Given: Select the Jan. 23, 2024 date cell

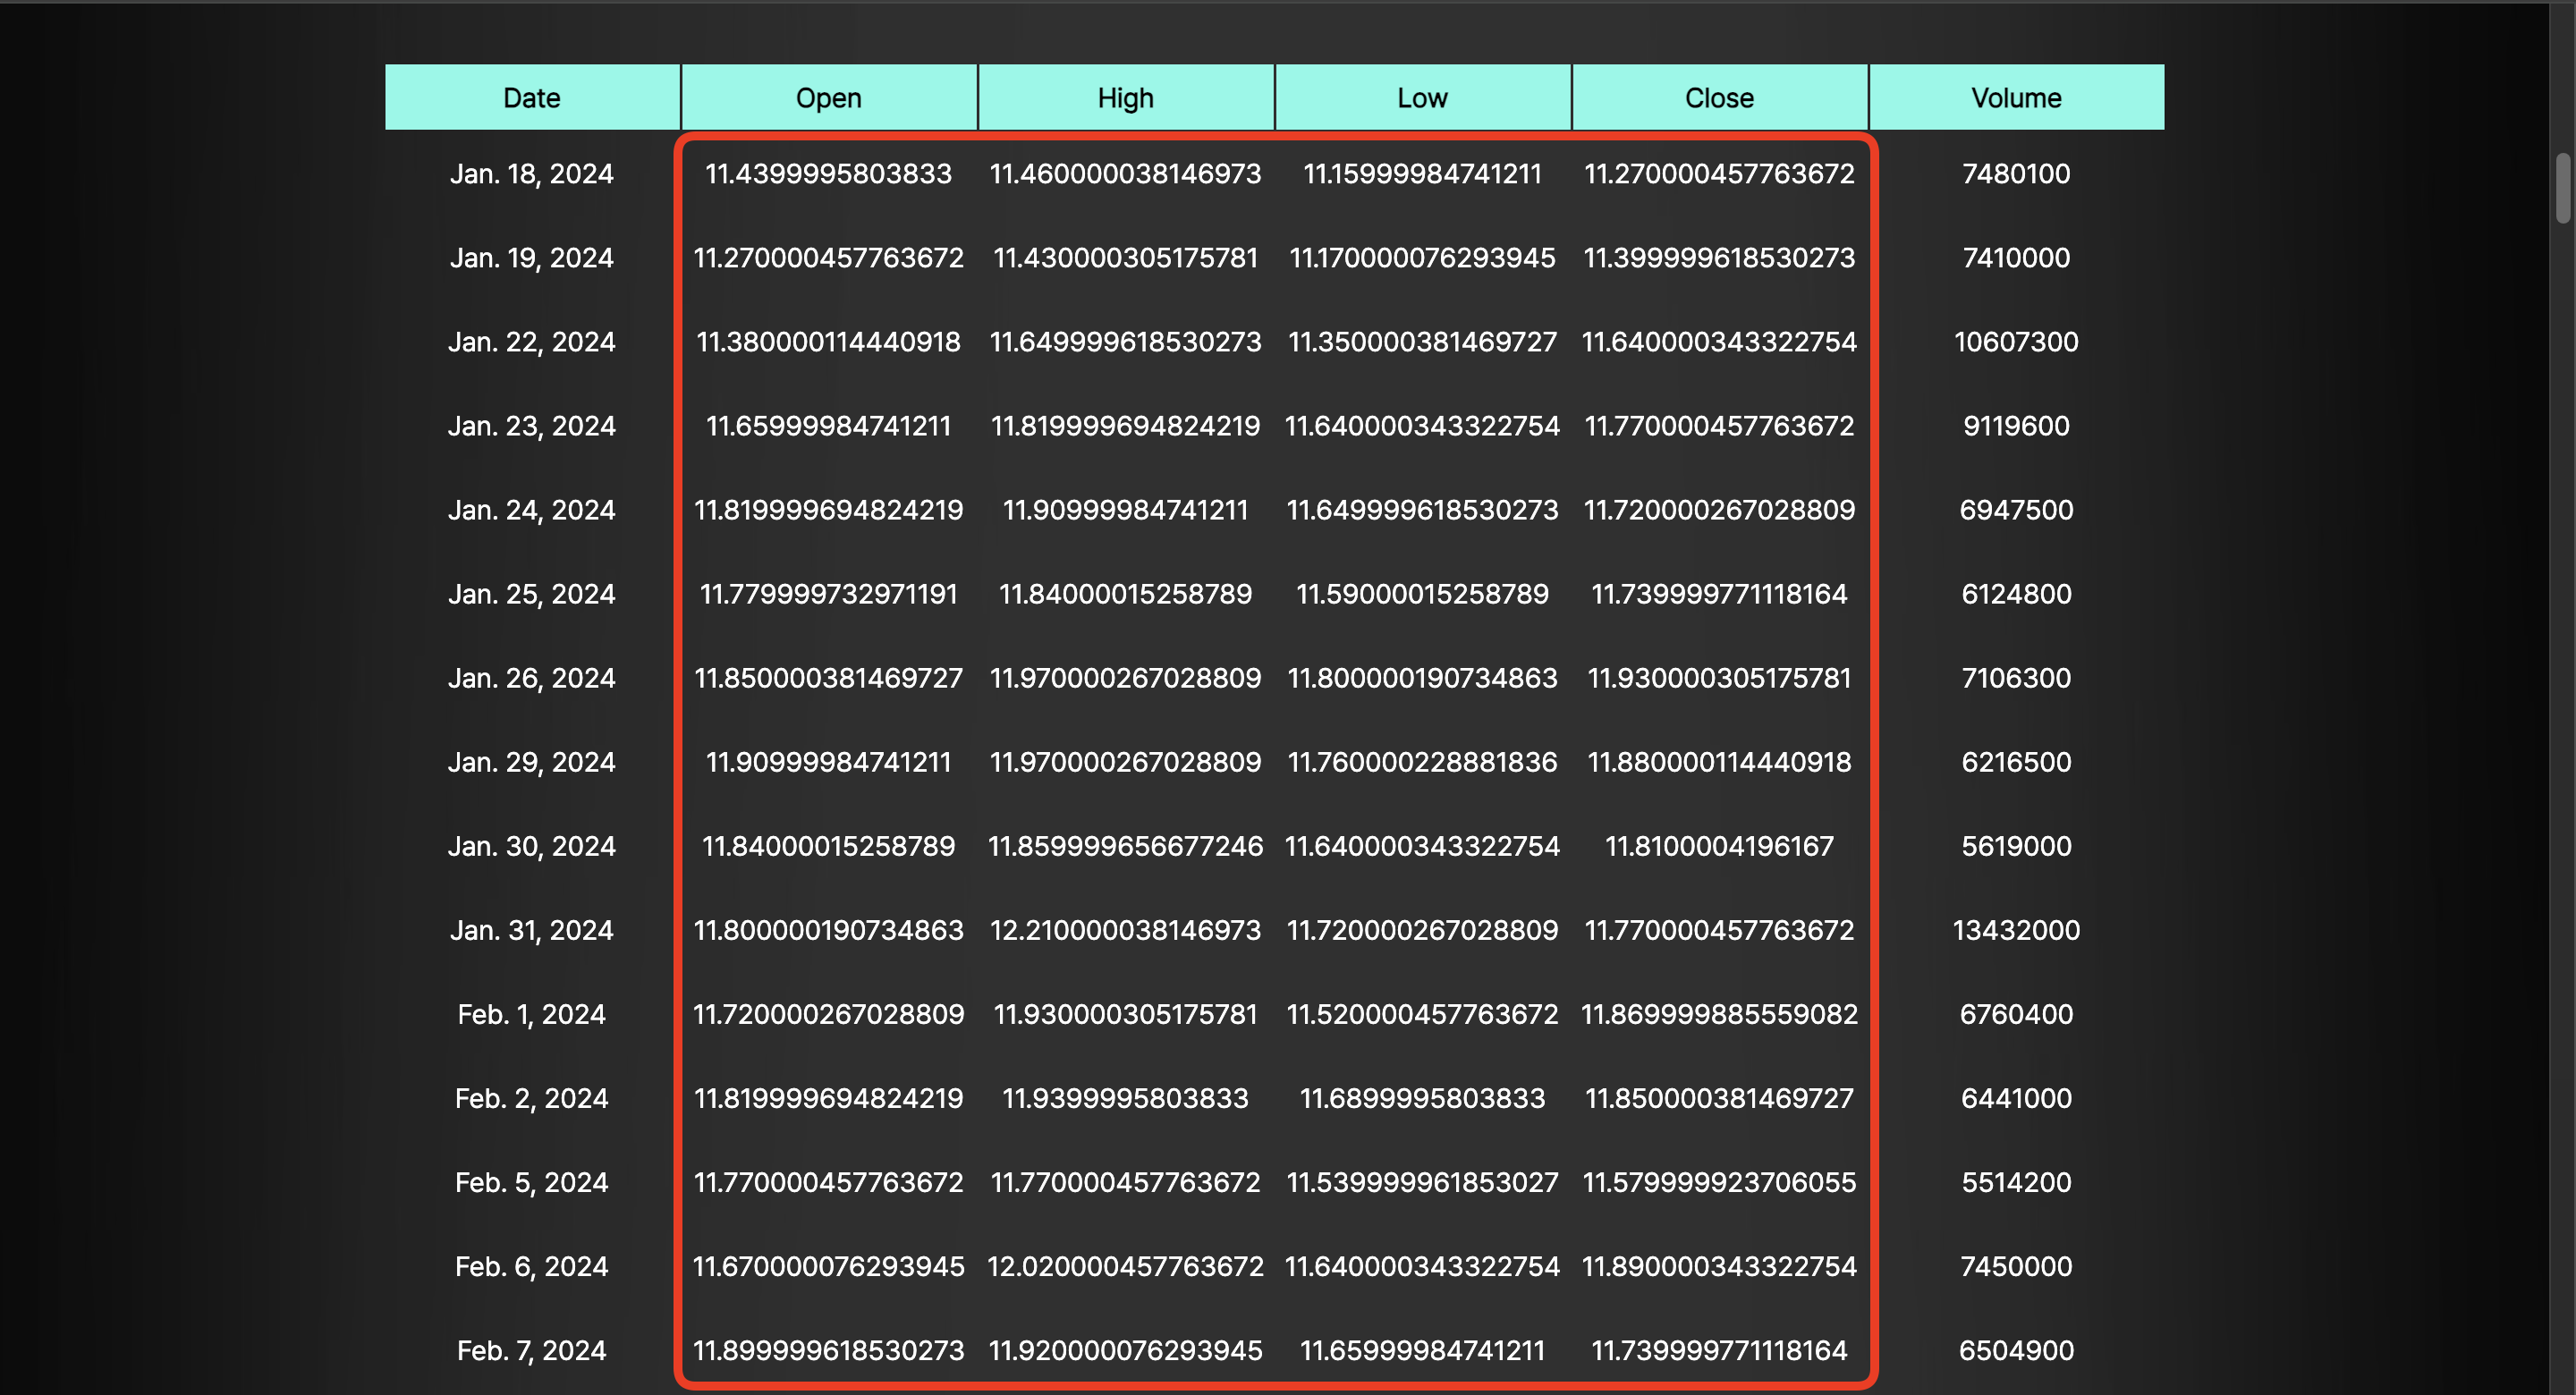Looking at the screenshot, I should pos(532,426).
